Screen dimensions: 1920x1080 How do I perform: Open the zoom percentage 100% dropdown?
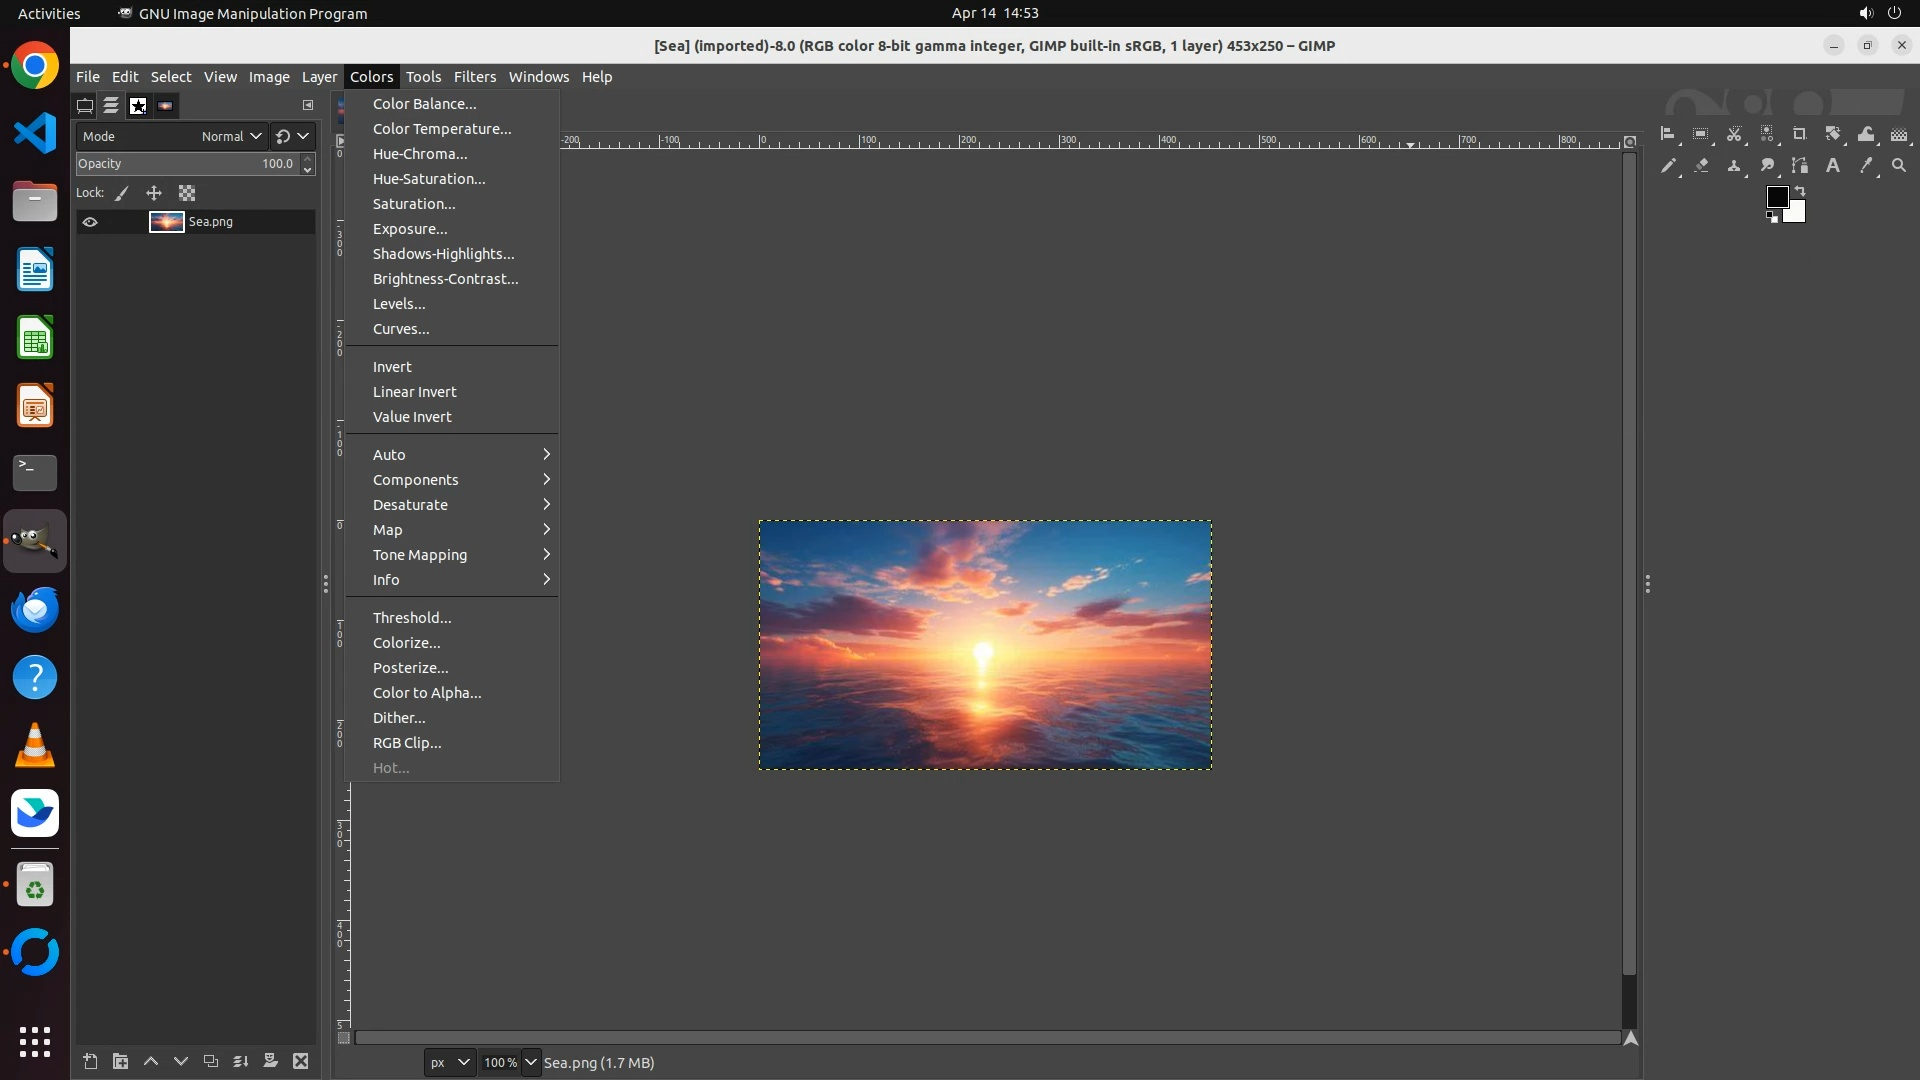(x=531, y=1062)
